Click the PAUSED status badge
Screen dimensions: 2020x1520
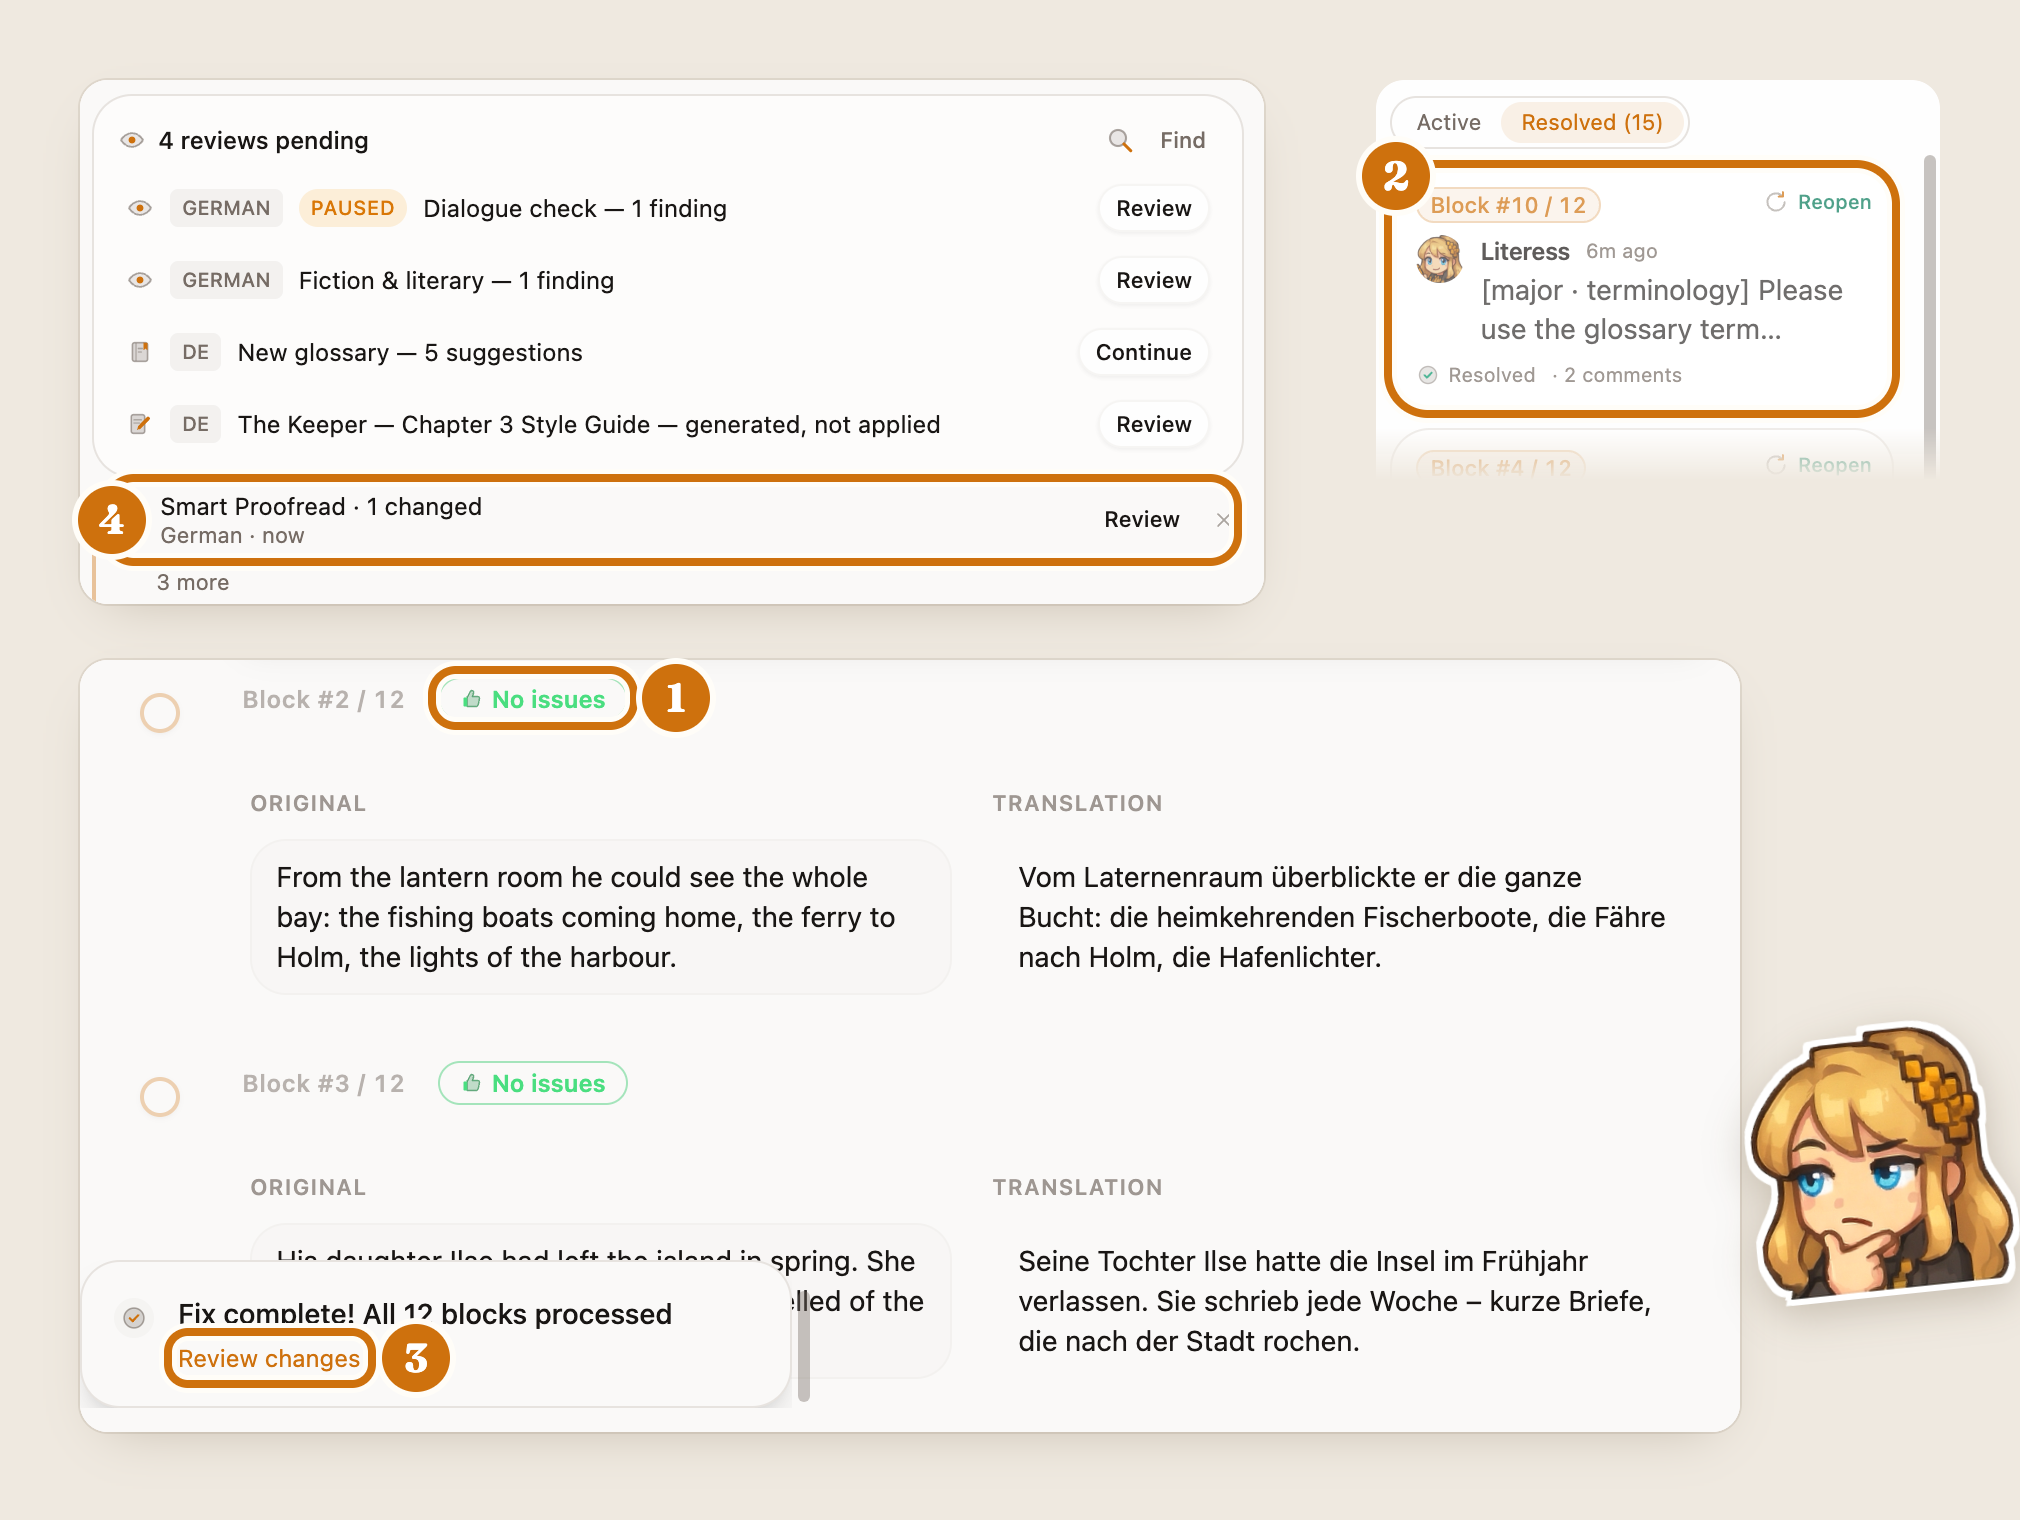point(352,208)
